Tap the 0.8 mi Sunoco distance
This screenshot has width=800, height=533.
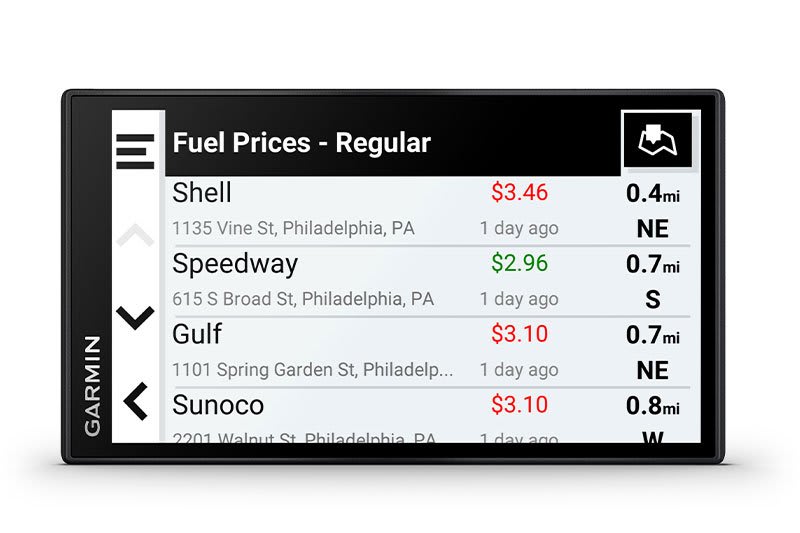click(x=652, y=407)
